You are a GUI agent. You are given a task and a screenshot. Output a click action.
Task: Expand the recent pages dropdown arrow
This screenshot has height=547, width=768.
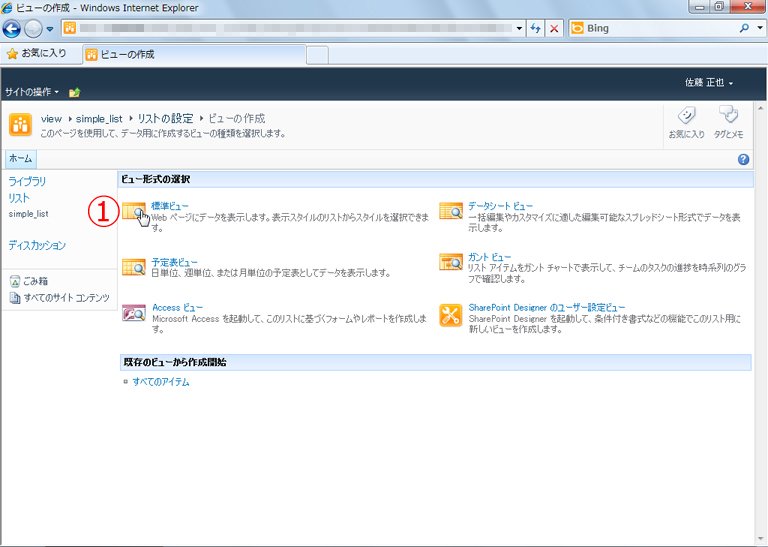(x=49, y=29)
